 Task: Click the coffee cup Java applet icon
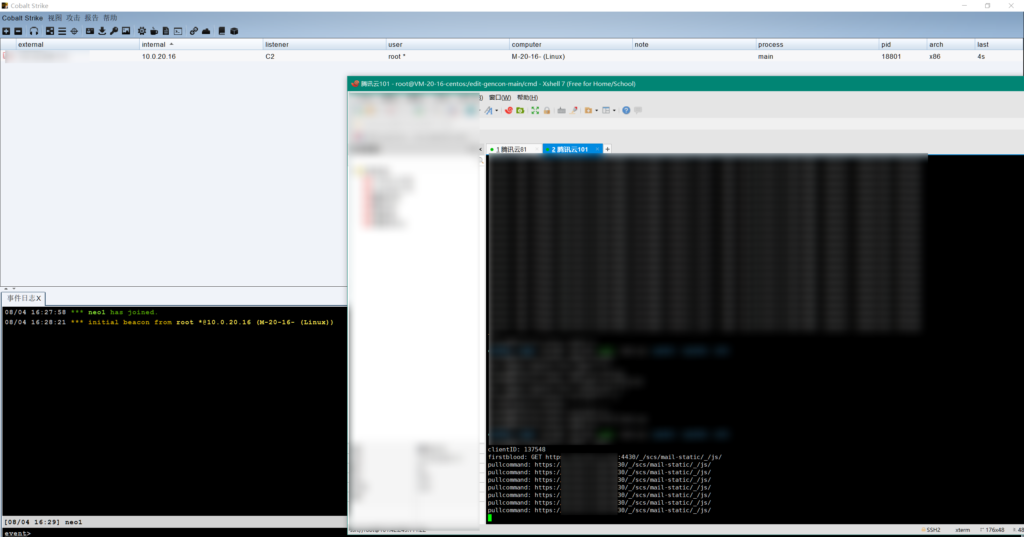pos(154,31)
